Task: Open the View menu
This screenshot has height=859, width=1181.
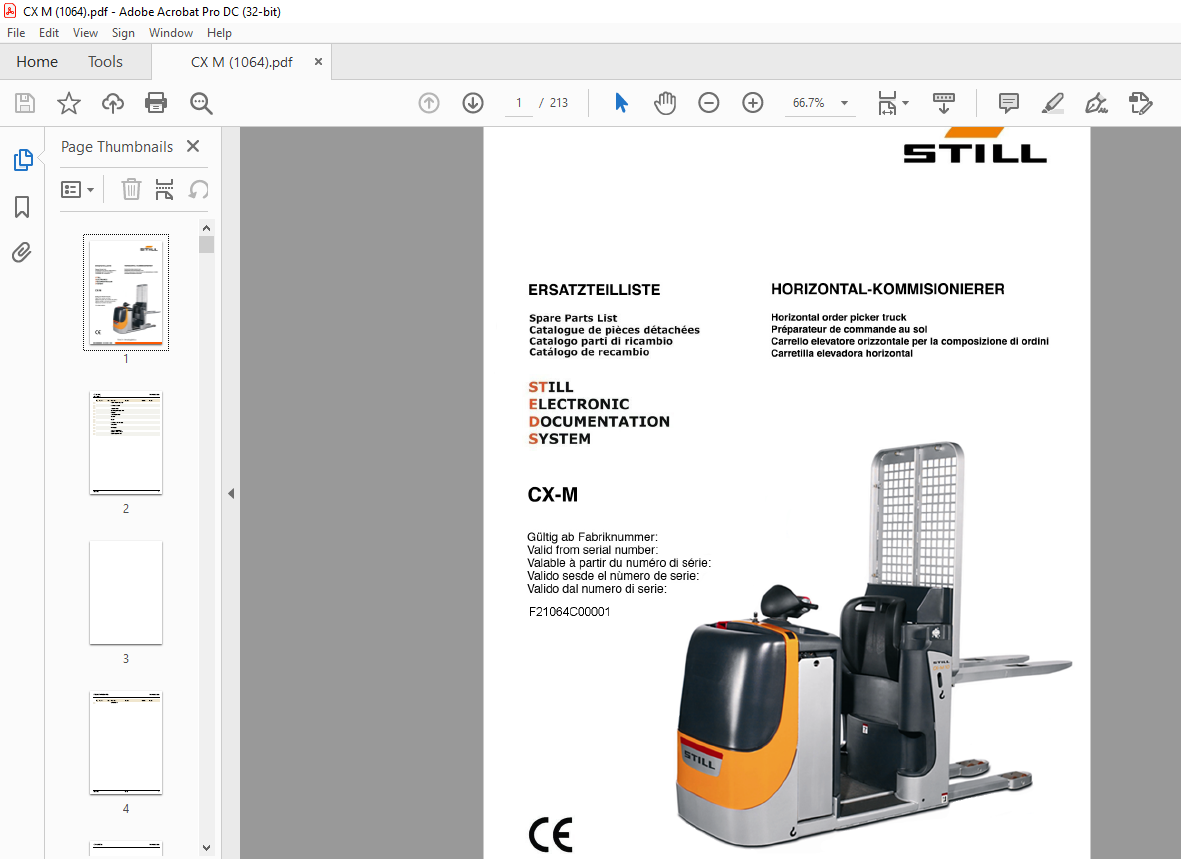Action: click(85, 32)
